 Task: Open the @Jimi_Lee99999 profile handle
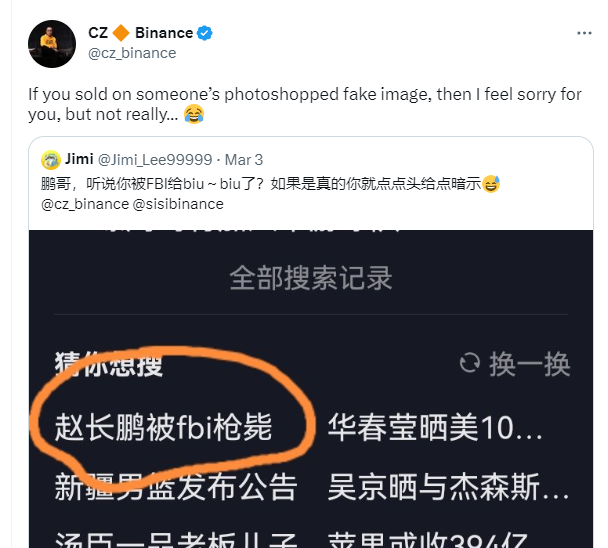click(x=155, y=160)
